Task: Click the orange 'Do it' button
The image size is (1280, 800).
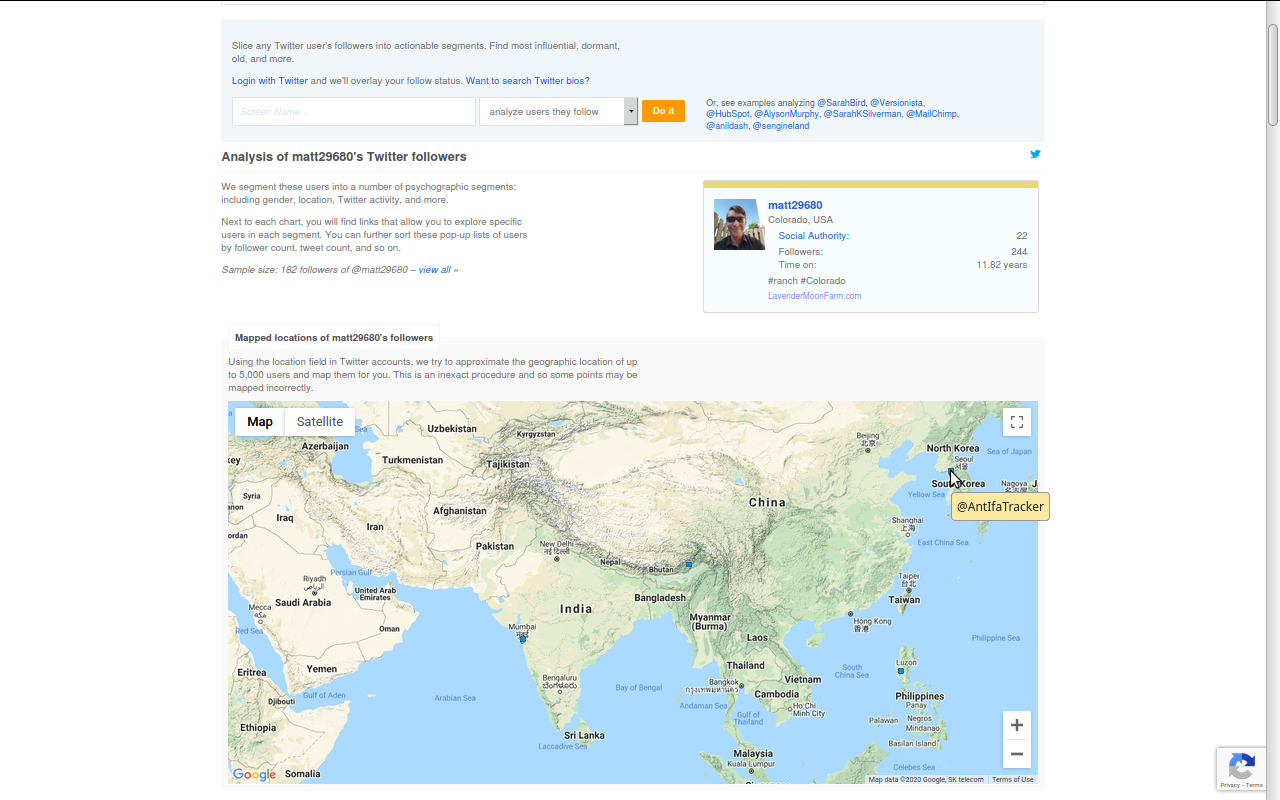Action: coord(663,111)
